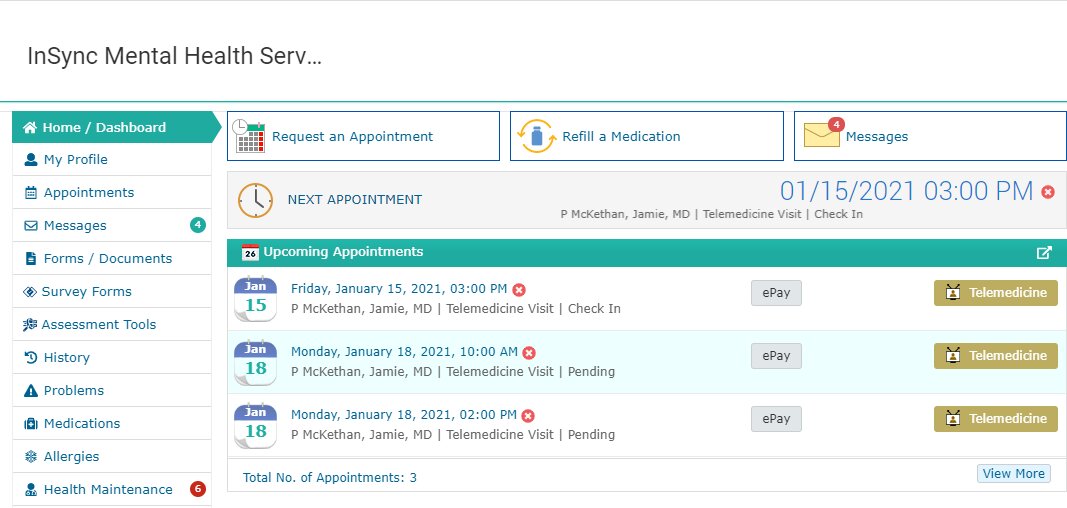Open sidebar Messages with 4 badge
Screen dimensions: 1067x508
(75, 226)
